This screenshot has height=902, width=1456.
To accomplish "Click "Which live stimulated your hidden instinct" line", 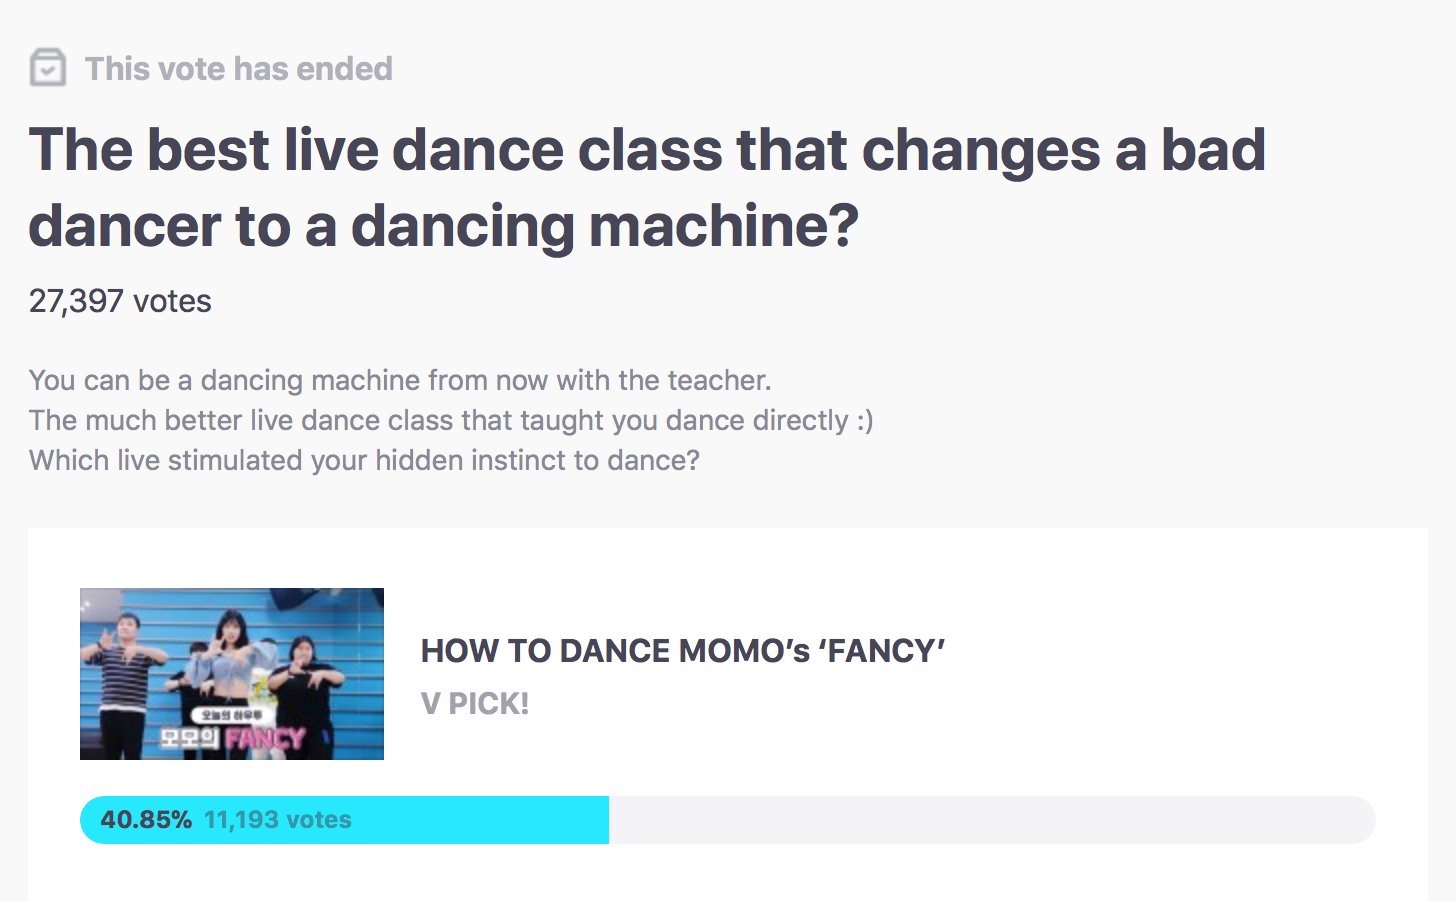I will point(364,460).
